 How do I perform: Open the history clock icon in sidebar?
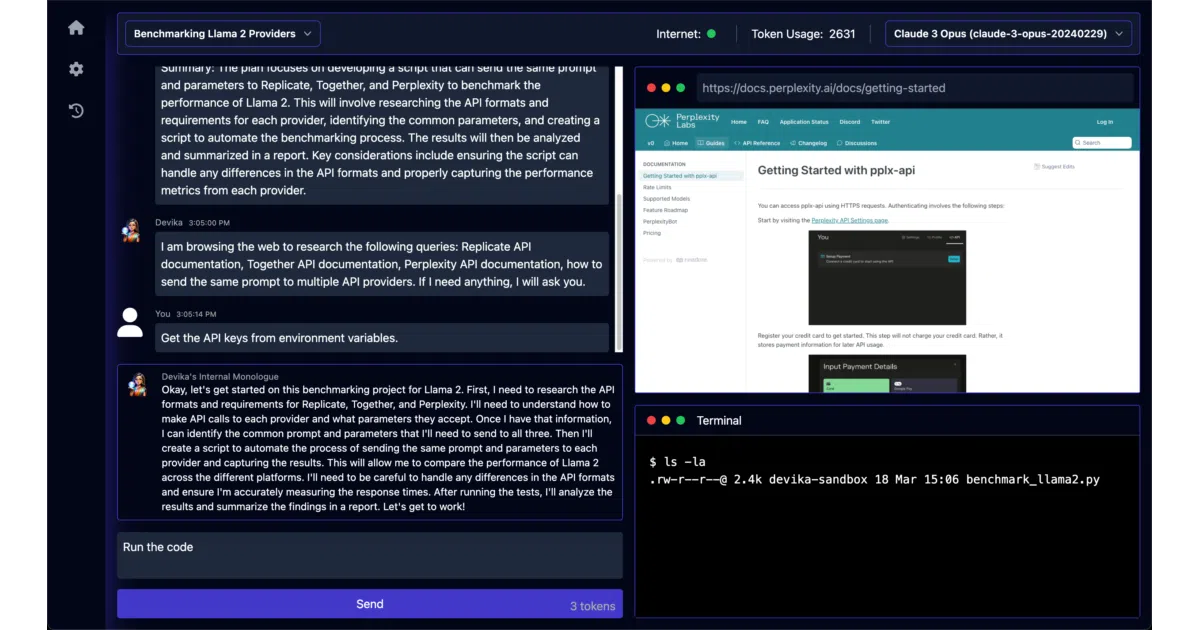tap(76, 111)
